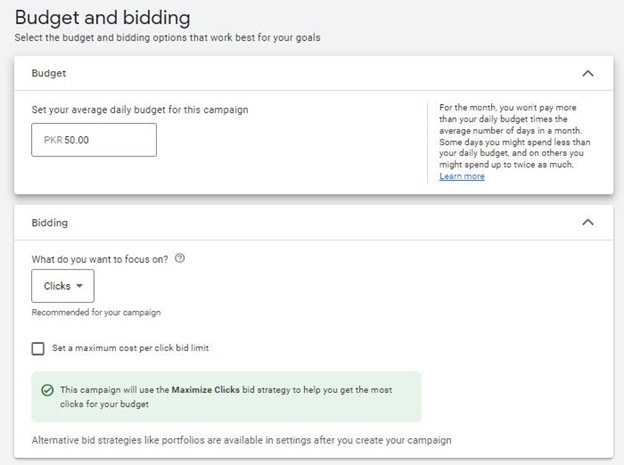Screen dimensions: 624x465
Task: Click 'What do you want to focus on?' label
Action: [x=100, y=258]
